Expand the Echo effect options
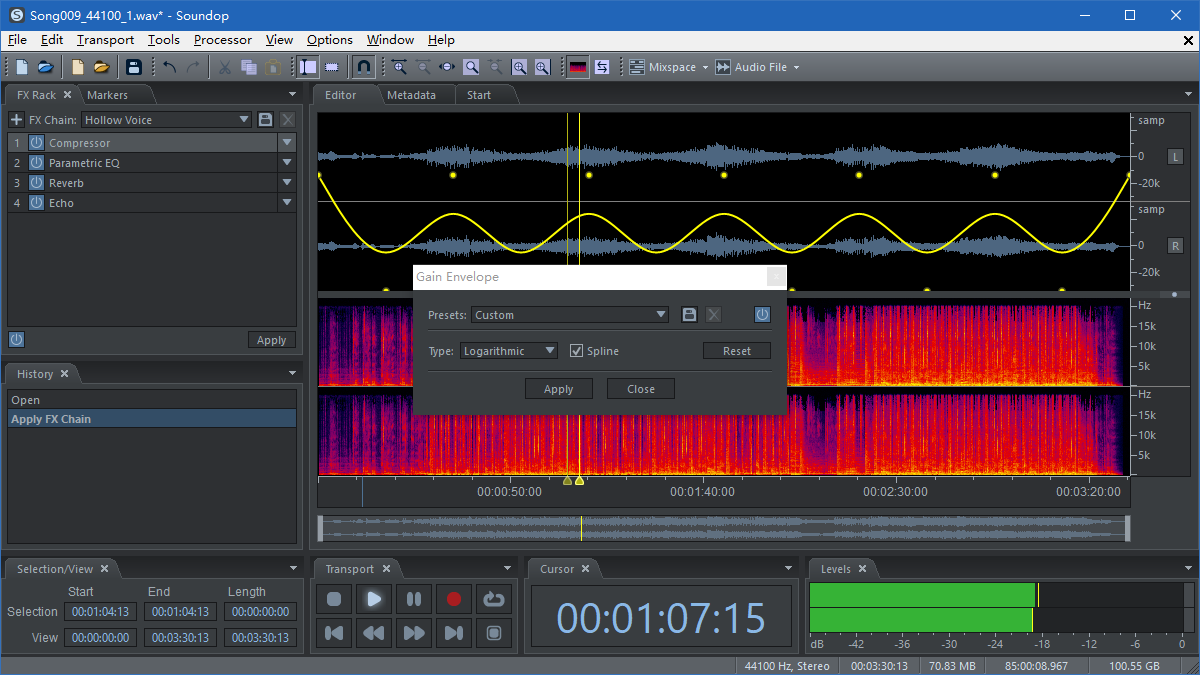1200x675 pixels. click(x=287, y=202)
